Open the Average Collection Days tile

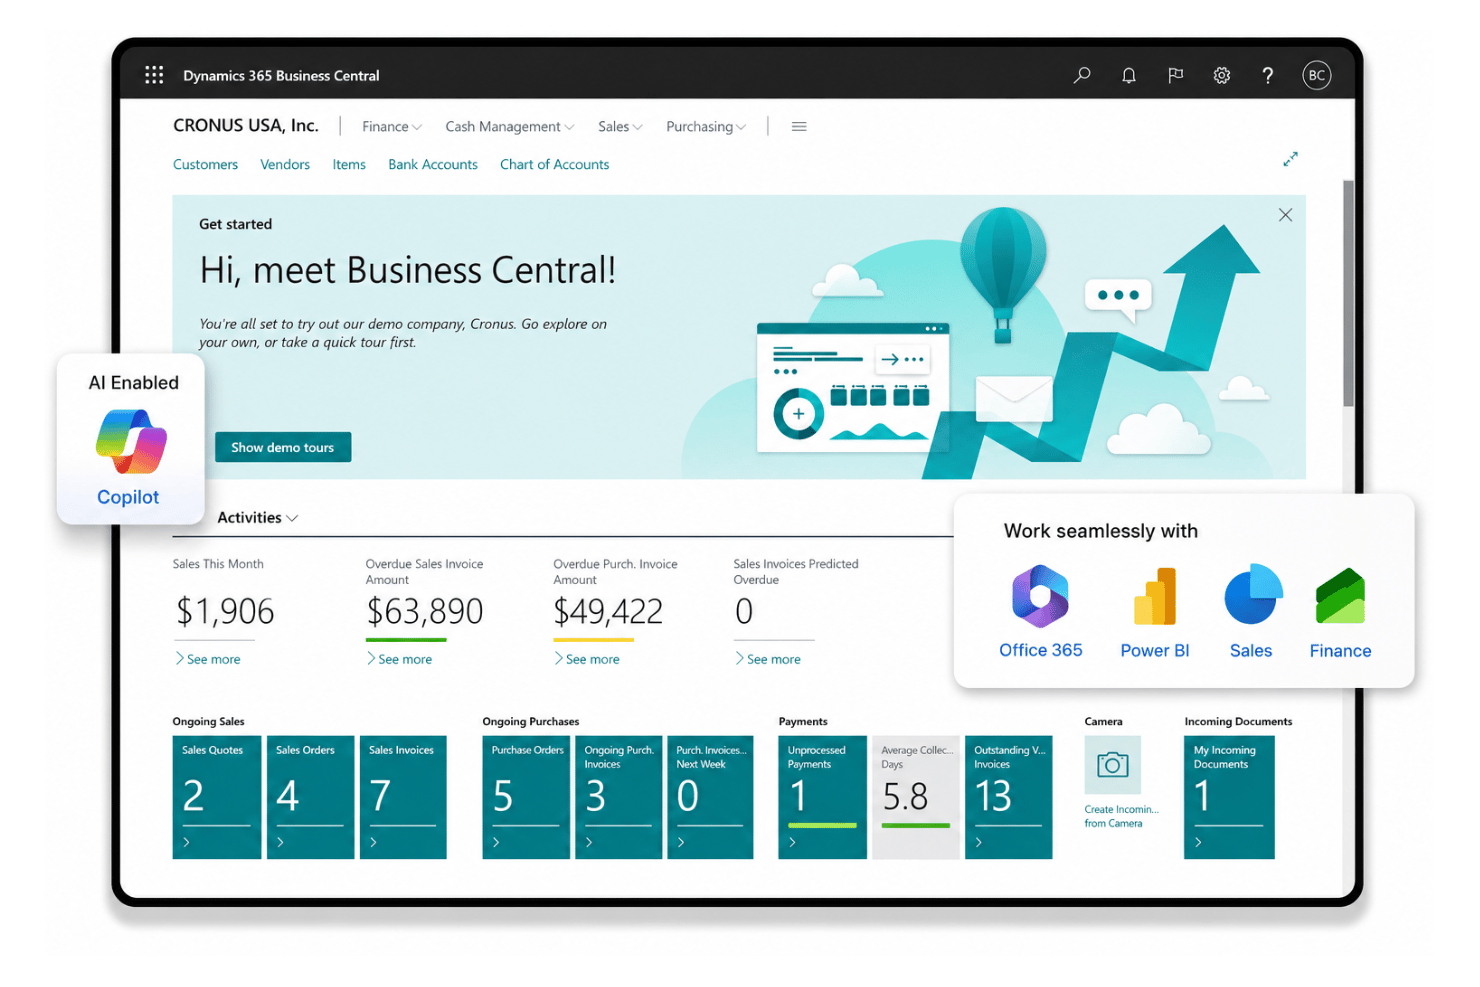coord(916,797)
